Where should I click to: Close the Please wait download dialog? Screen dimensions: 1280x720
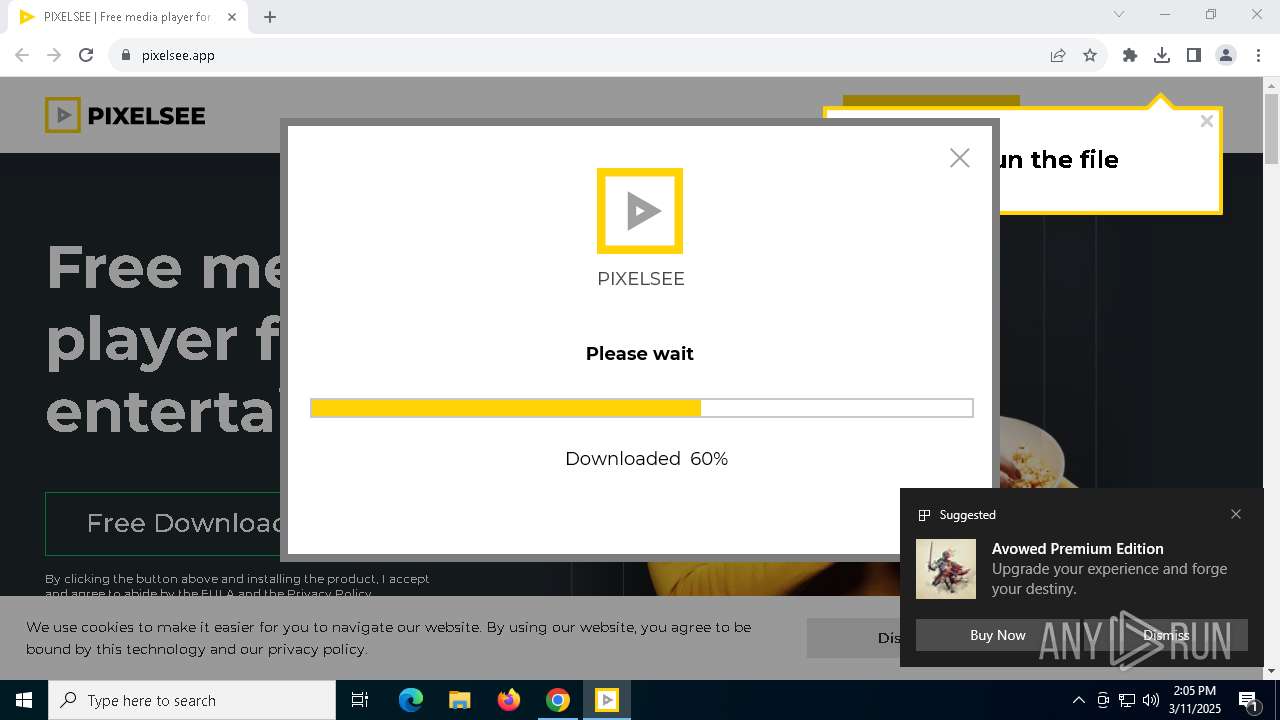(x=960, y=158)
